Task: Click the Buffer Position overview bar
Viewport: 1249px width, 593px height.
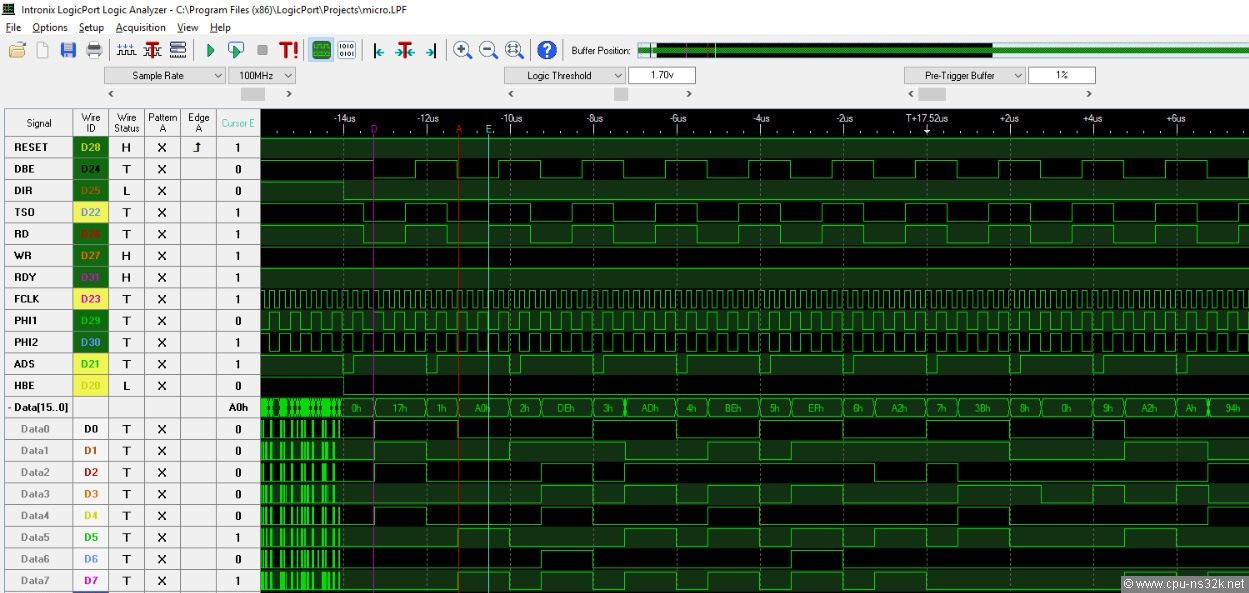Action: point(942,50)
